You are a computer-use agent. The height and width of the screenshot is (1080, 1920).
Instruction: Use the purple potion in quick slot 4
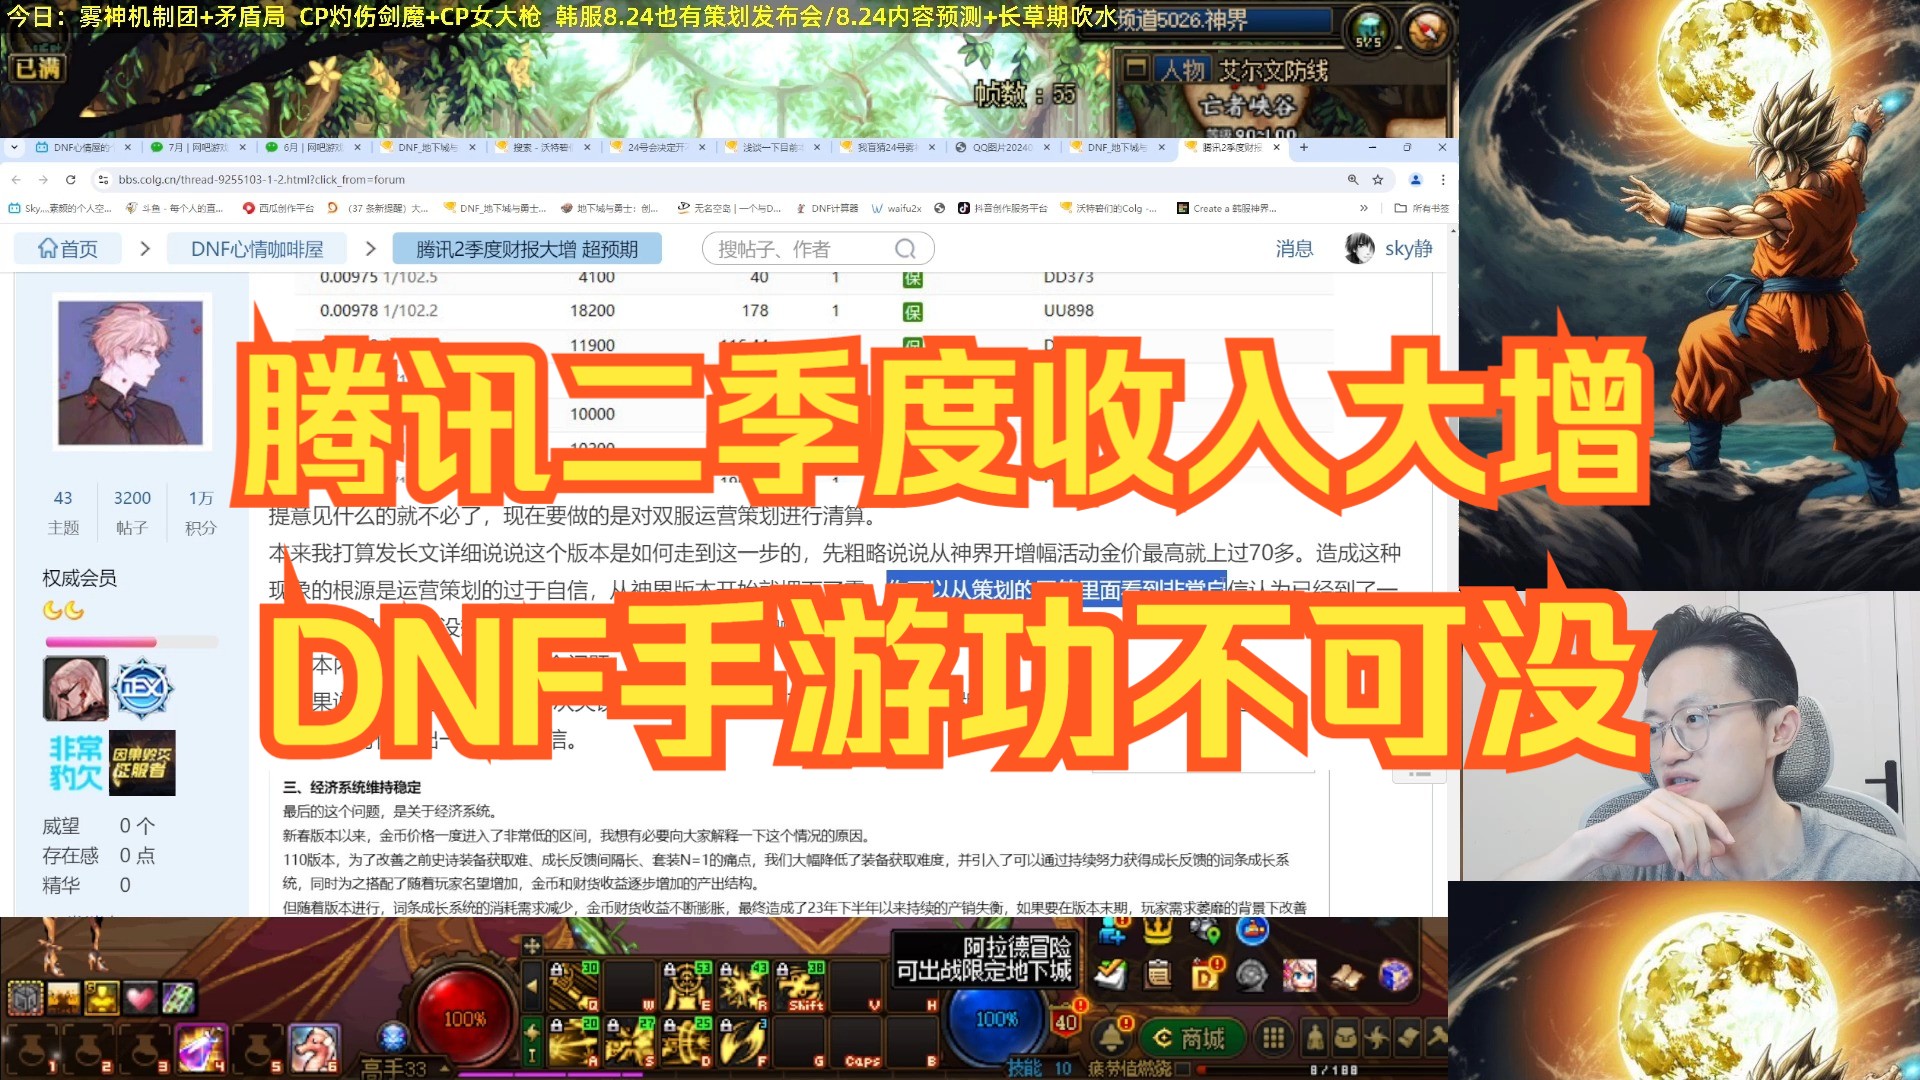(x=201, y=1048)
